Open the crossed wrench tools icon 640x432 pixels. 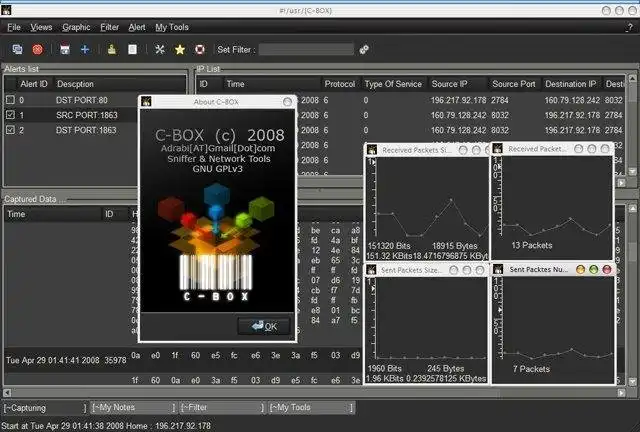tap(160, 49)
